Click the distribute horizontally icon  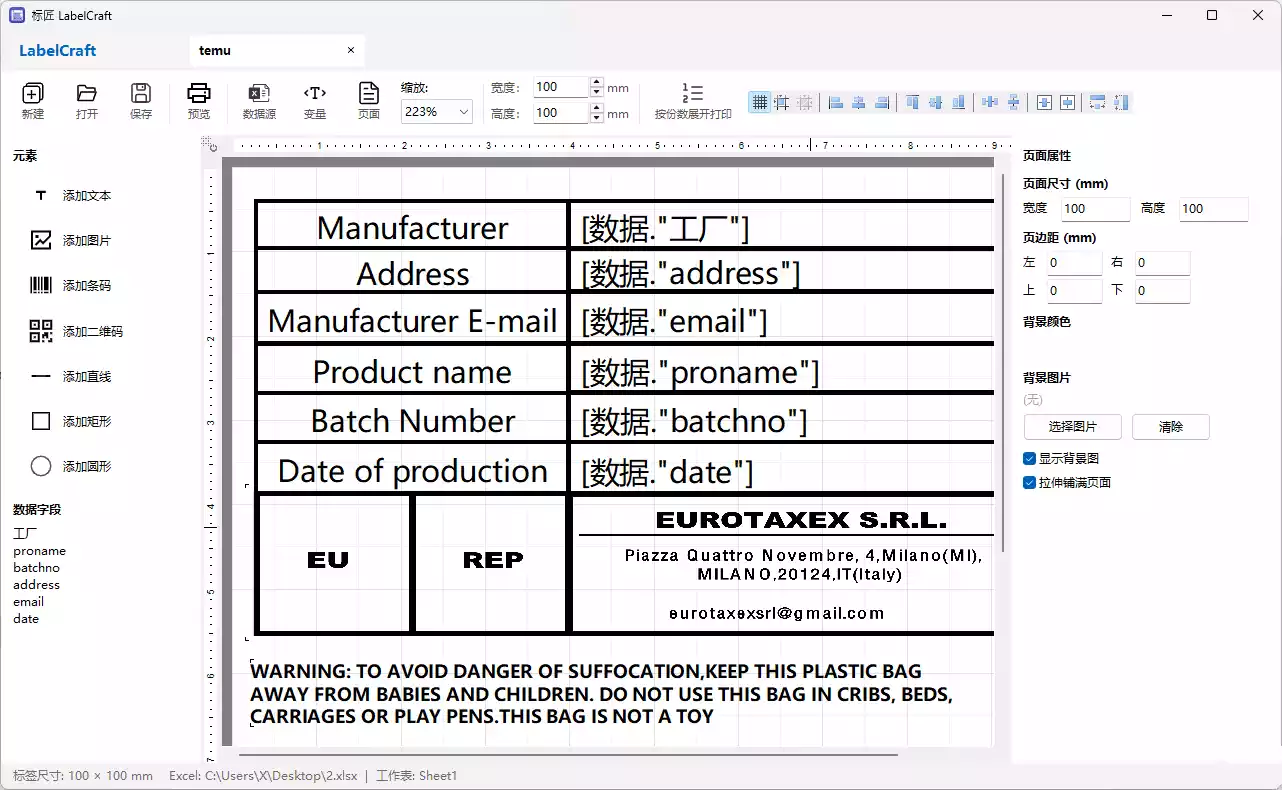coord(990,102)
